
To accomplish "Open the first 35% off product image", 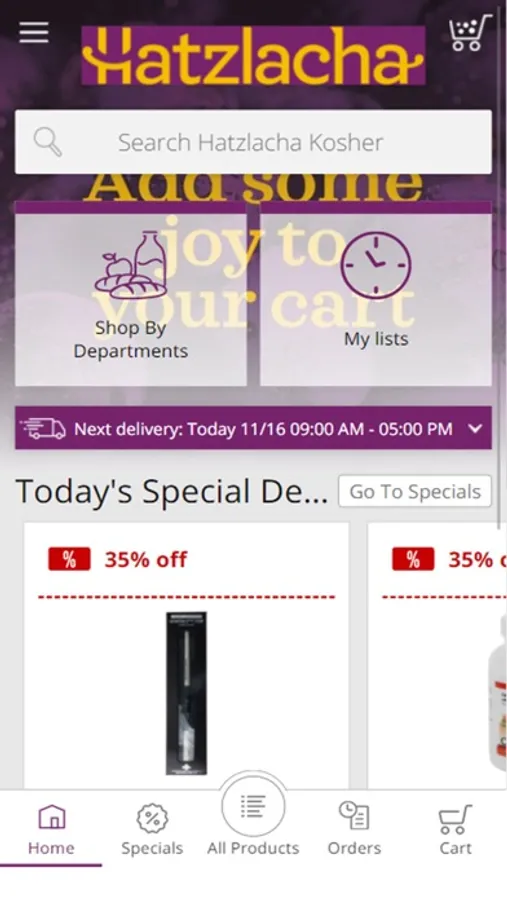I will pyautogui.click(x=187, y=693).
